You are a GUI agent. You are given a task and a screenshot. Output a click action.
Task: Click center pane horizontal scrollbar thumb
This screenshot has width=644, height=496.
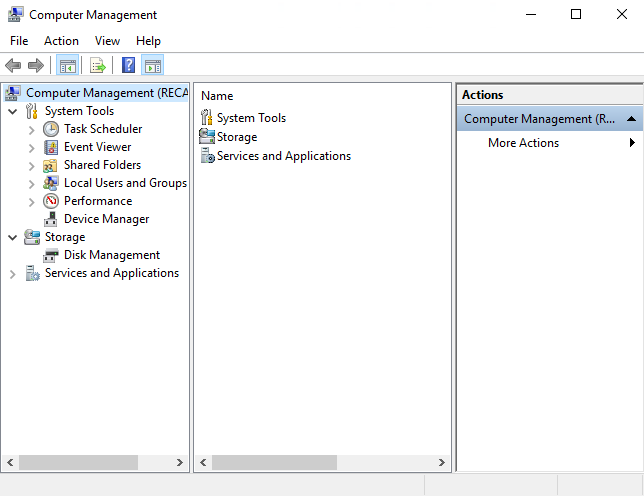coord(274,462)
